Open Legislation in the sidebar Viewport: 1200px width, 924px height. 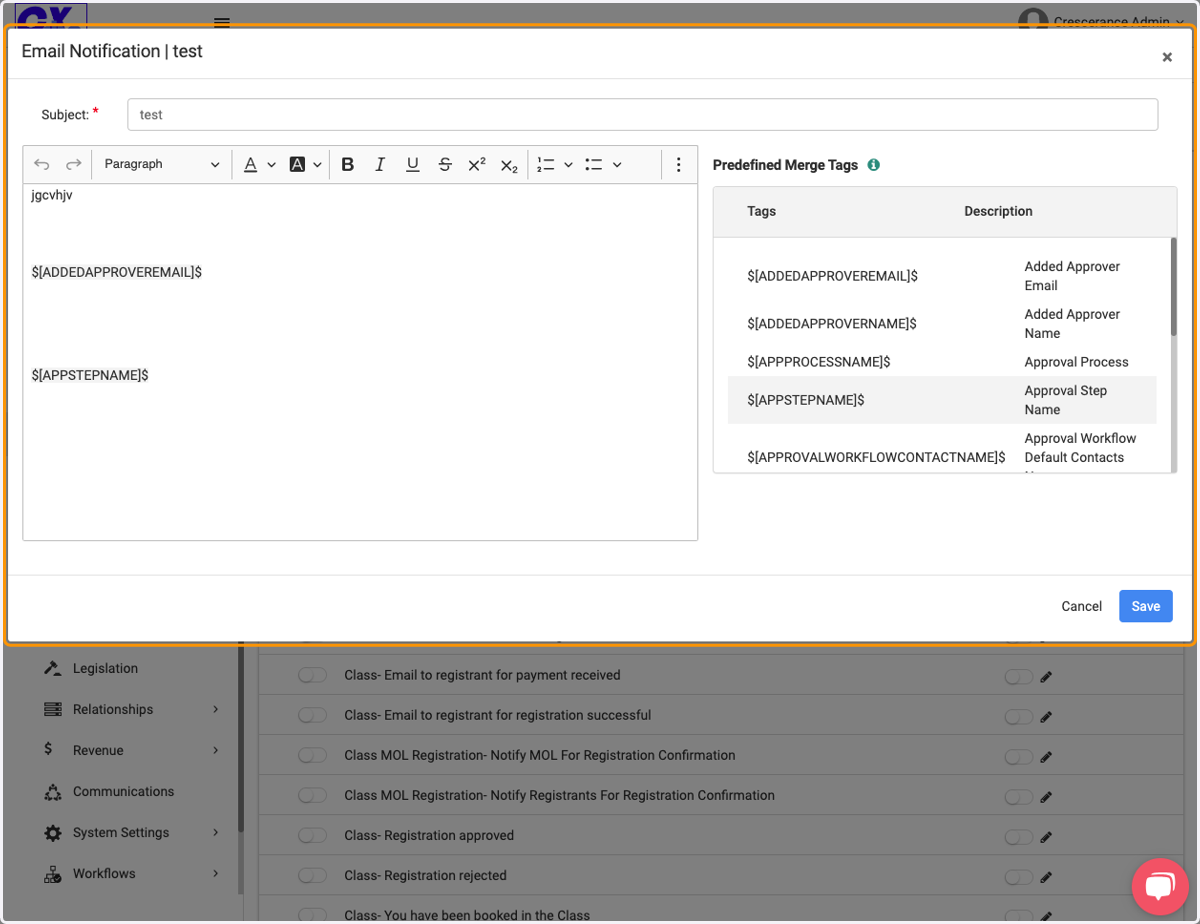click(x=105, y=668)
